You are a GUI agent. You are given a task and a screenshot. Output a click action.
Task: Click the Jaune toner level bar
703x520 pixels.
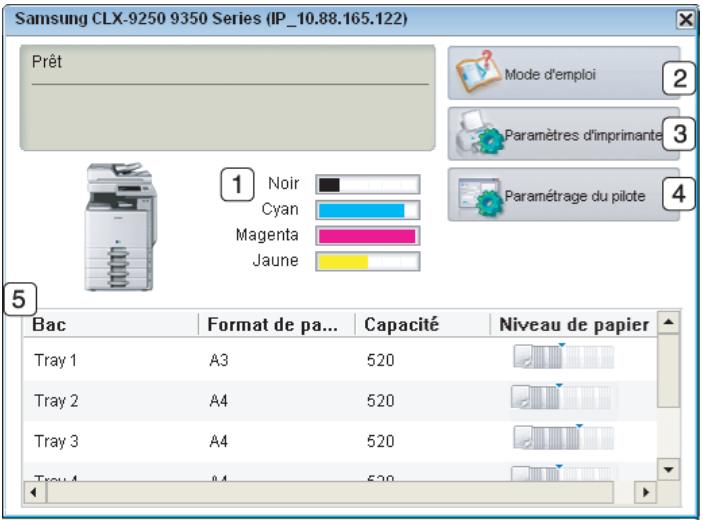pos(368,261)
